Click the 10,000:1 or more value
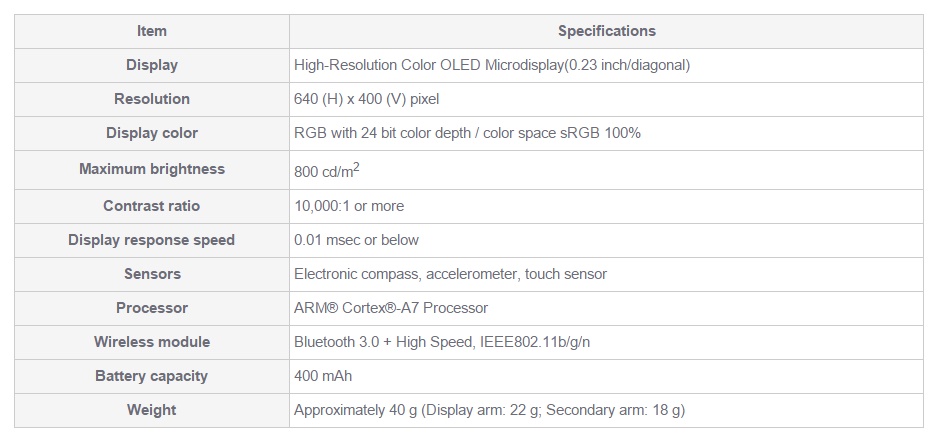The height and width of the screenshot is (440, 936). tap(349, 206)
